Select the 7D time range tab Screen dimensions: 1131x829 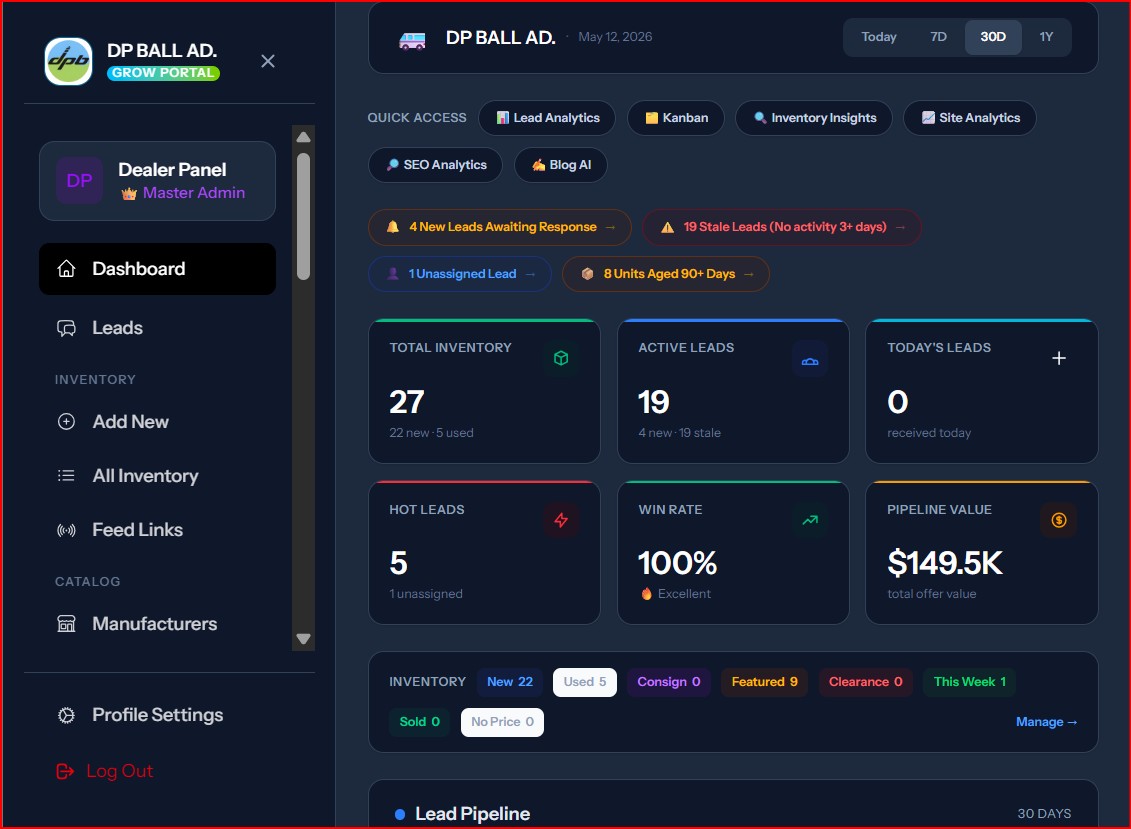pos(938,37)
